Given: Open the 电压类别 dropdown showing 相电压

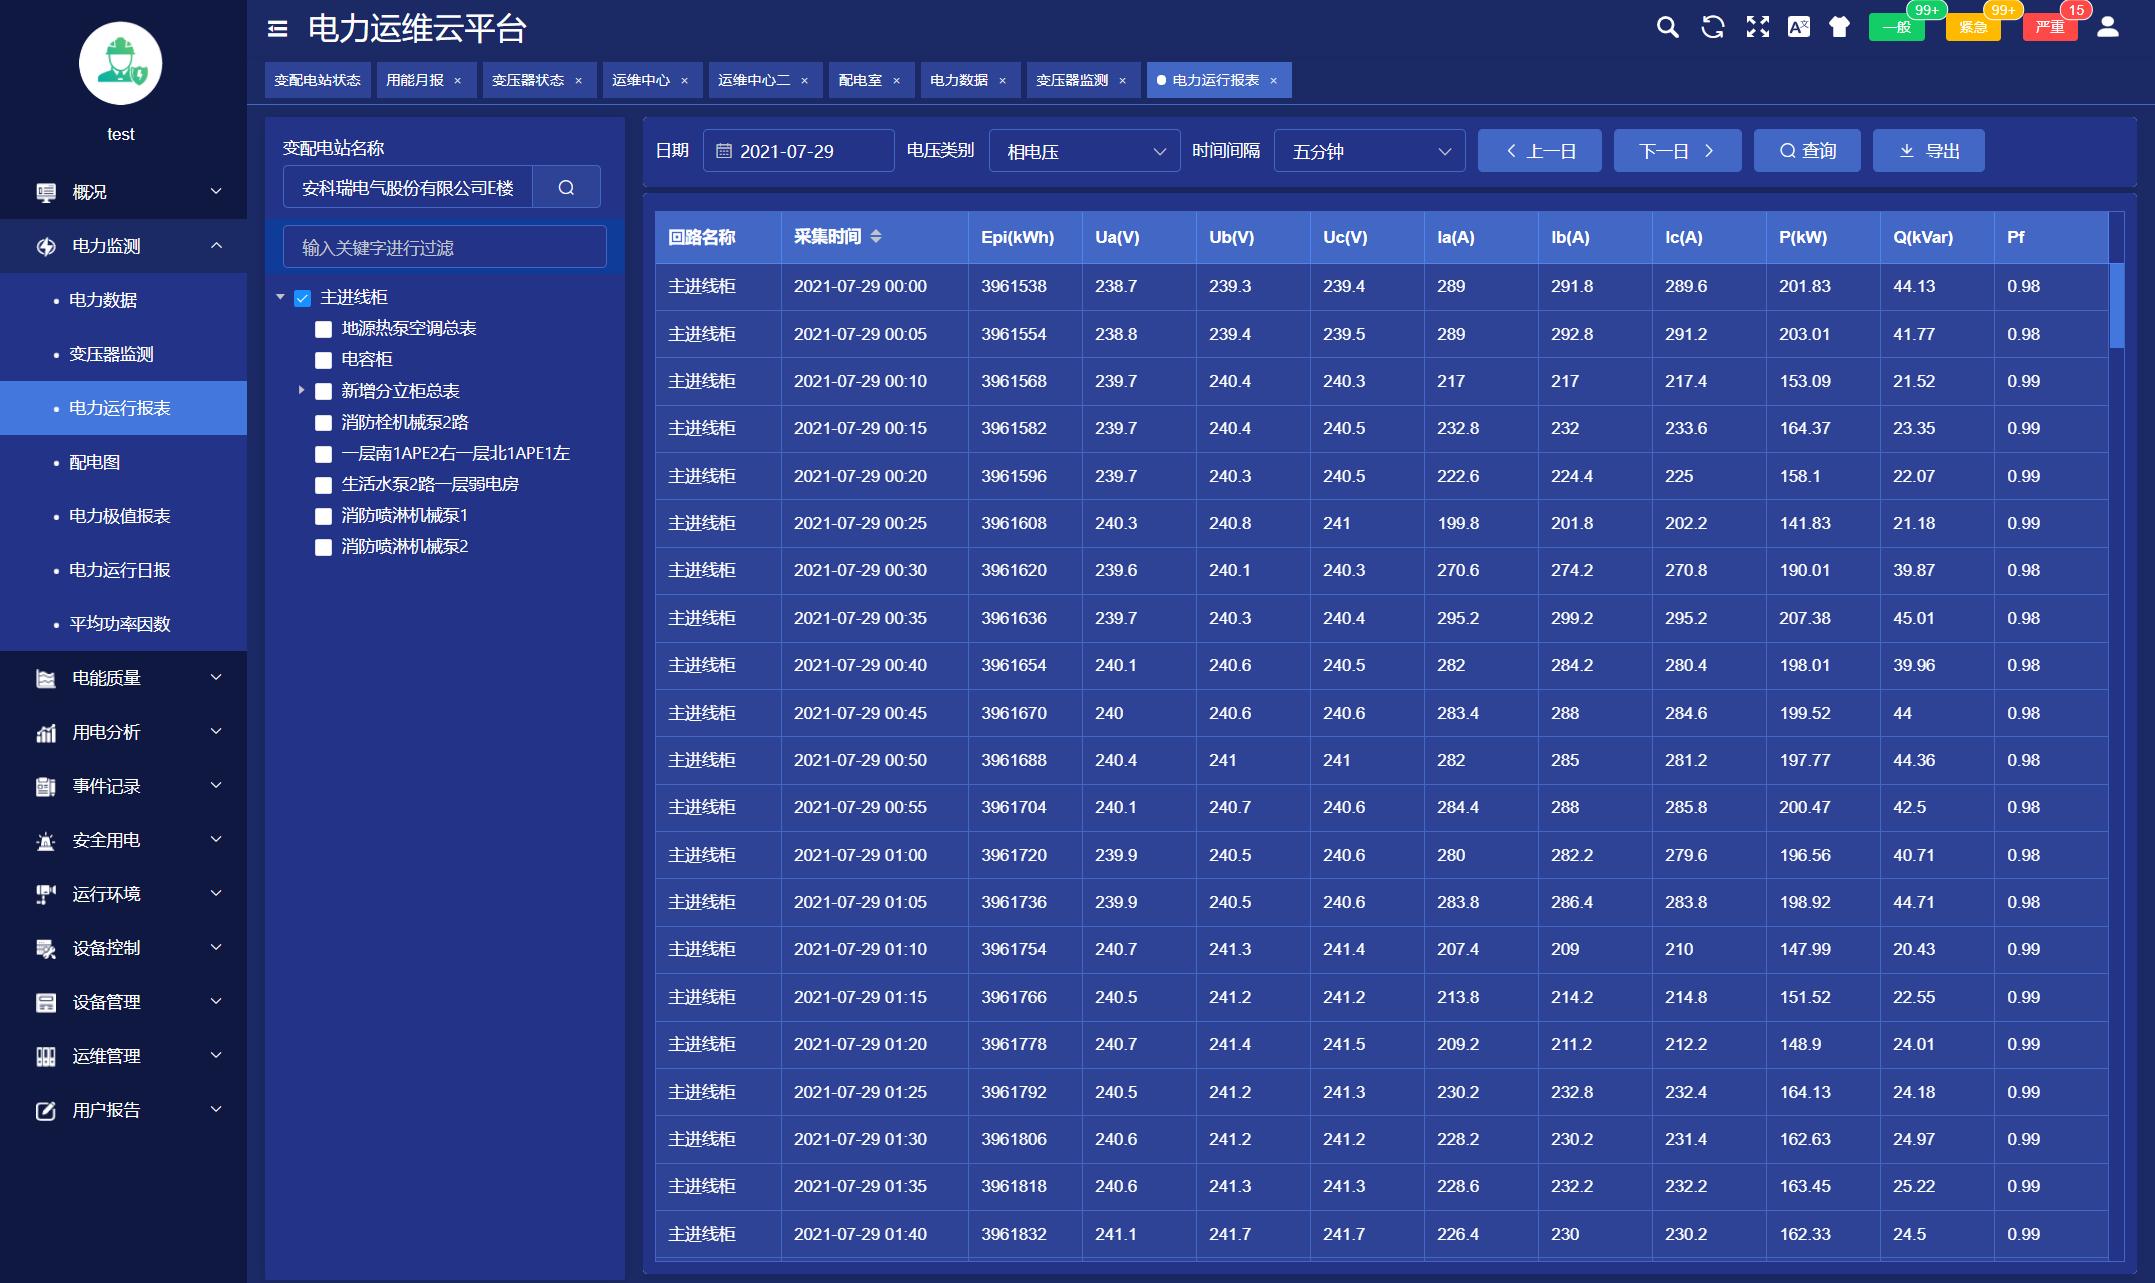Looking at the screenshot, I should (1085, 151).
